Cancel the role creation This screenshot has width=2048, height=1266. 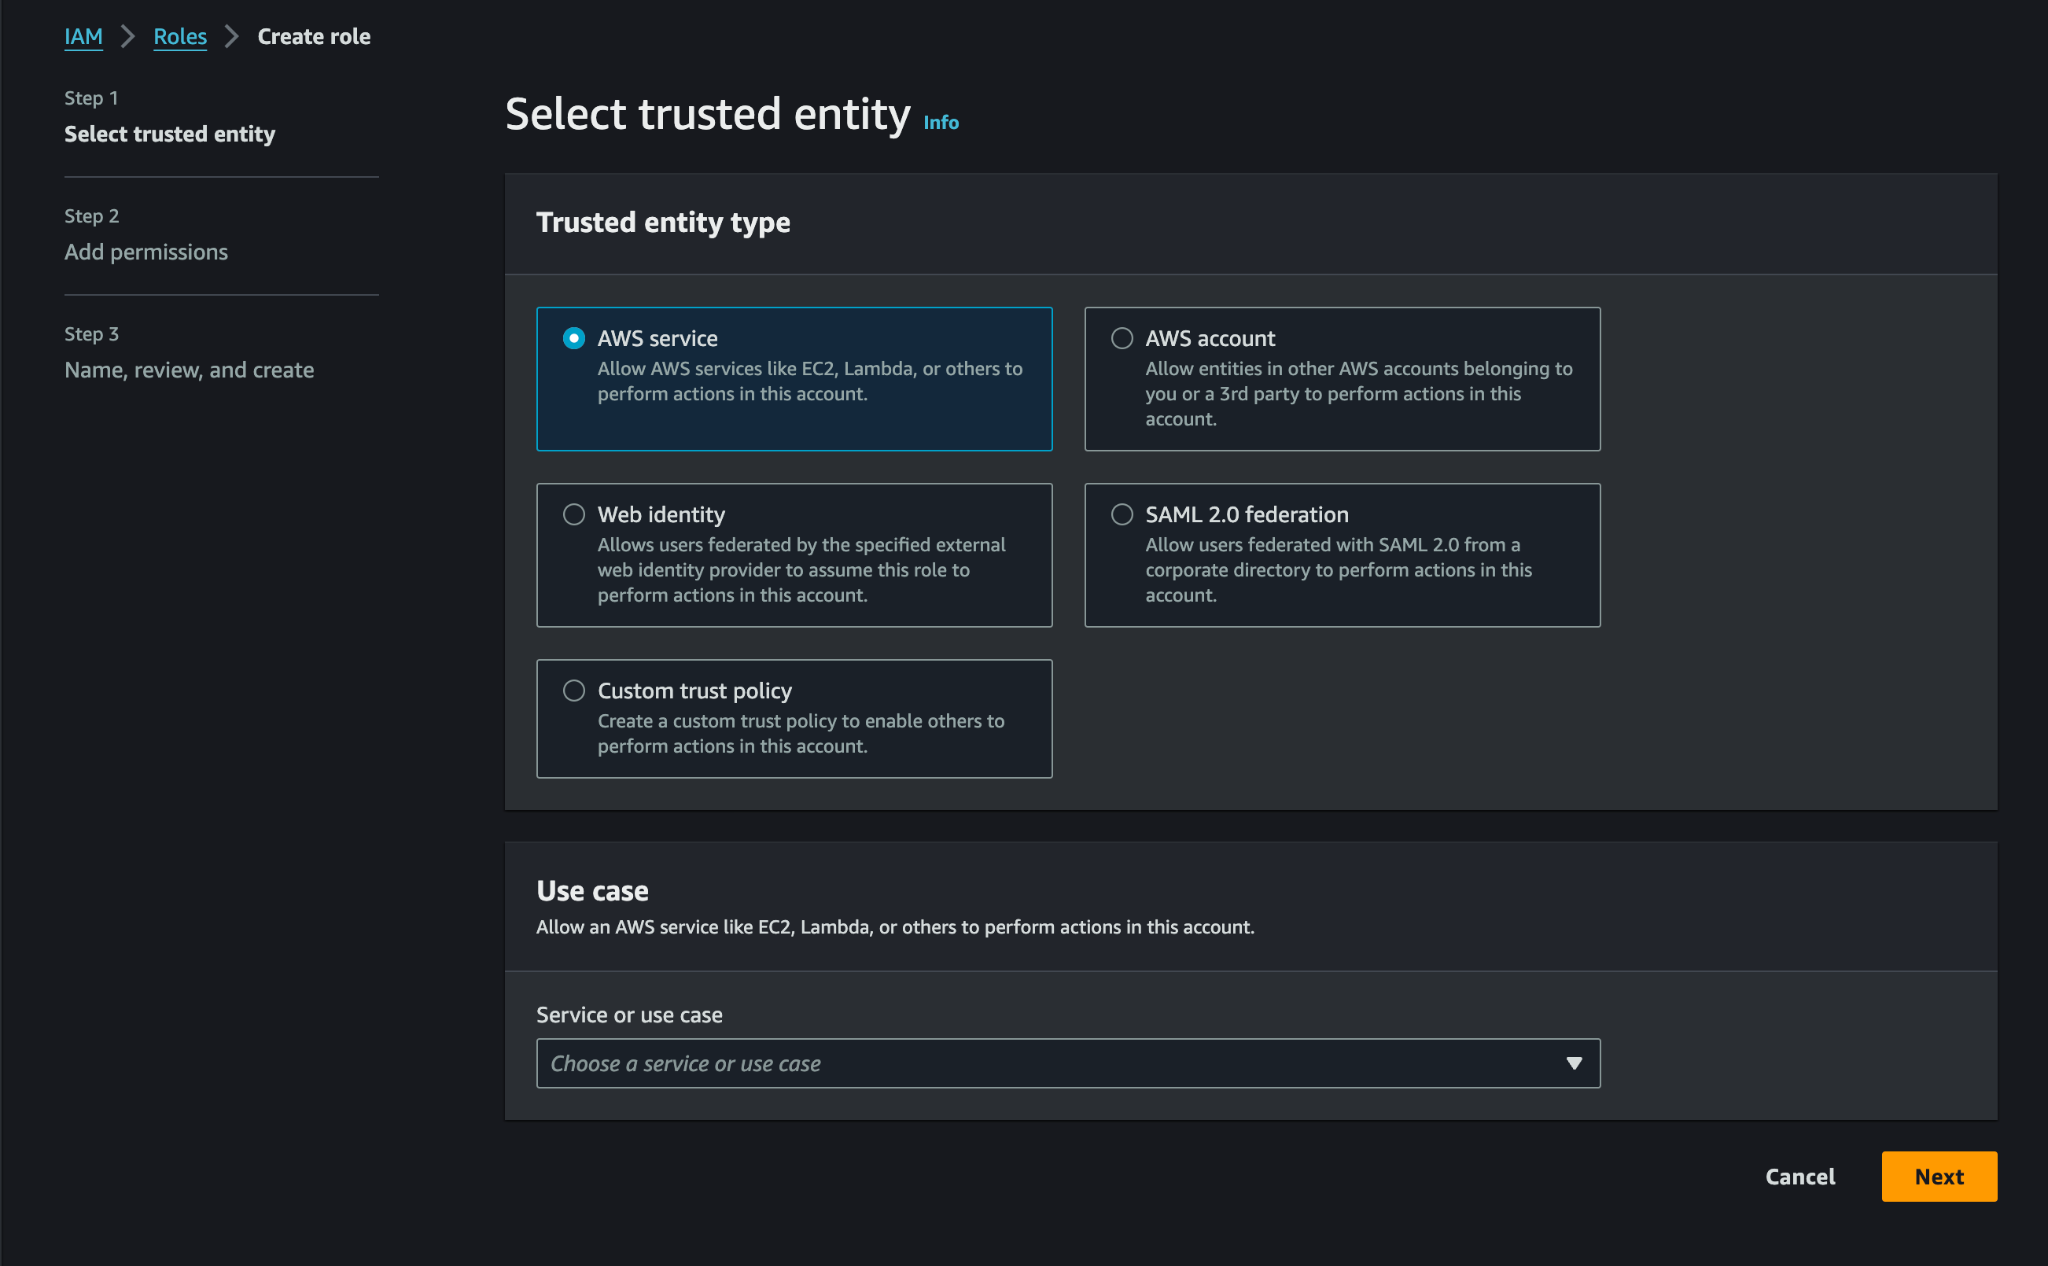1800,1176
